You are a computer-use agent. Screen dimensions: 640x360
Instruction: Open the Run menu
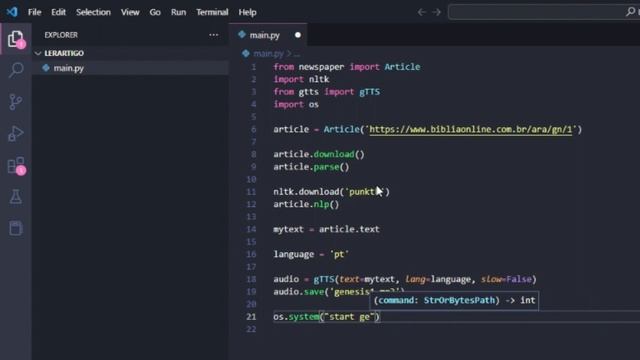click(x=178, y=12)
